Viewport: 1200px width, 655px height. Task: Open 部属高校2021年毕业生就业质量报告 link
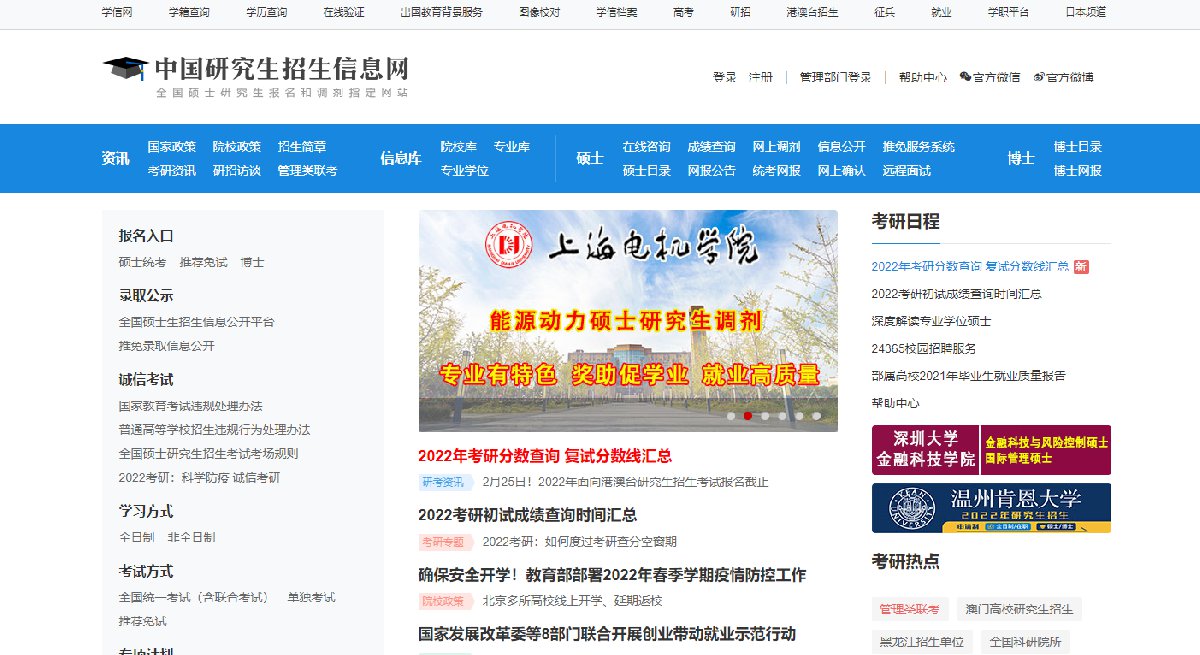click(x=969, y=376)
